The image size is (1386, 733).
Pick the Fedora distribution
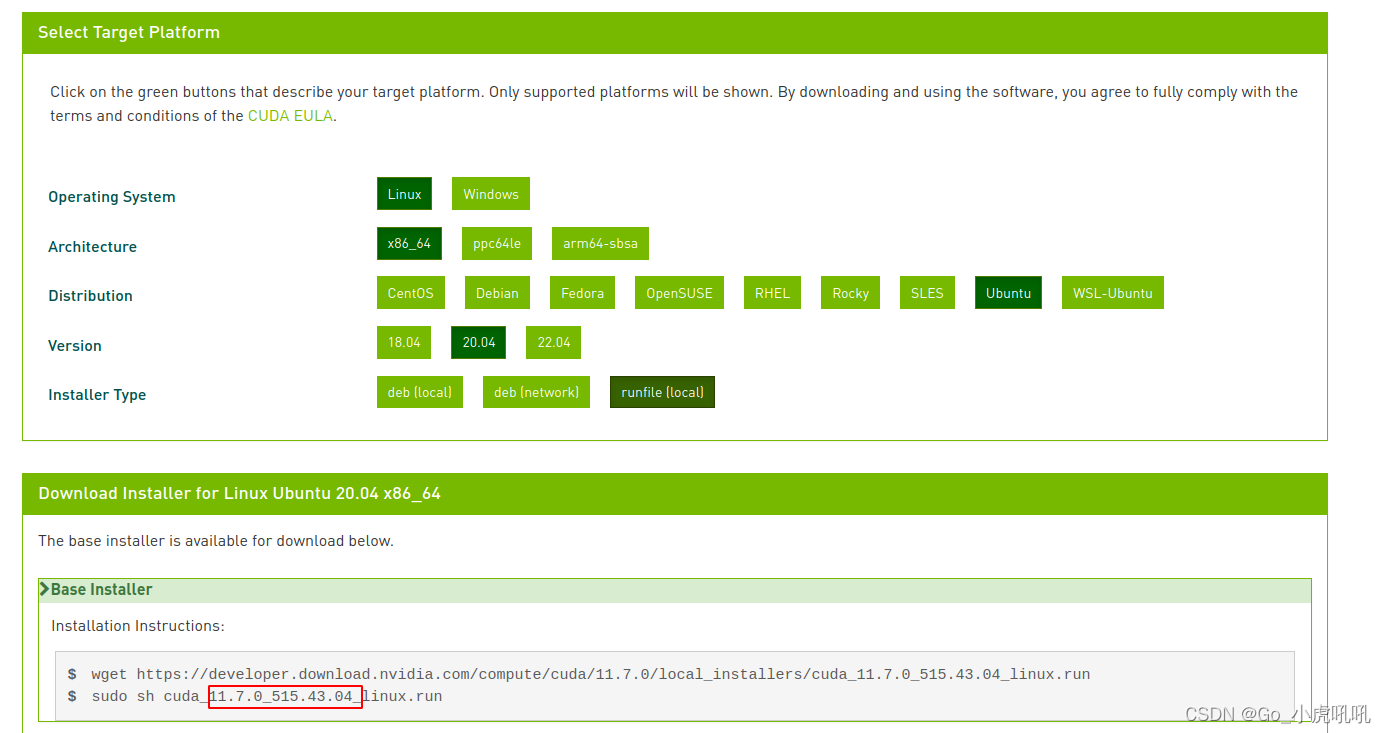coord(582,293)
